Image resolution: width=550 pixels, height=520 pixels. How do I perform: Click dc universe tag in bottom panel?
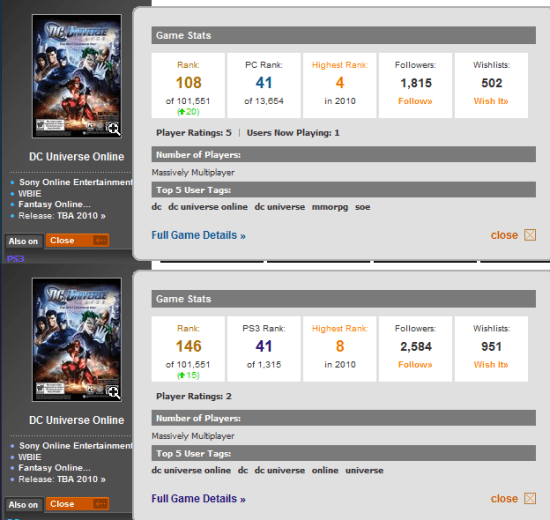(x=280, y=471)
